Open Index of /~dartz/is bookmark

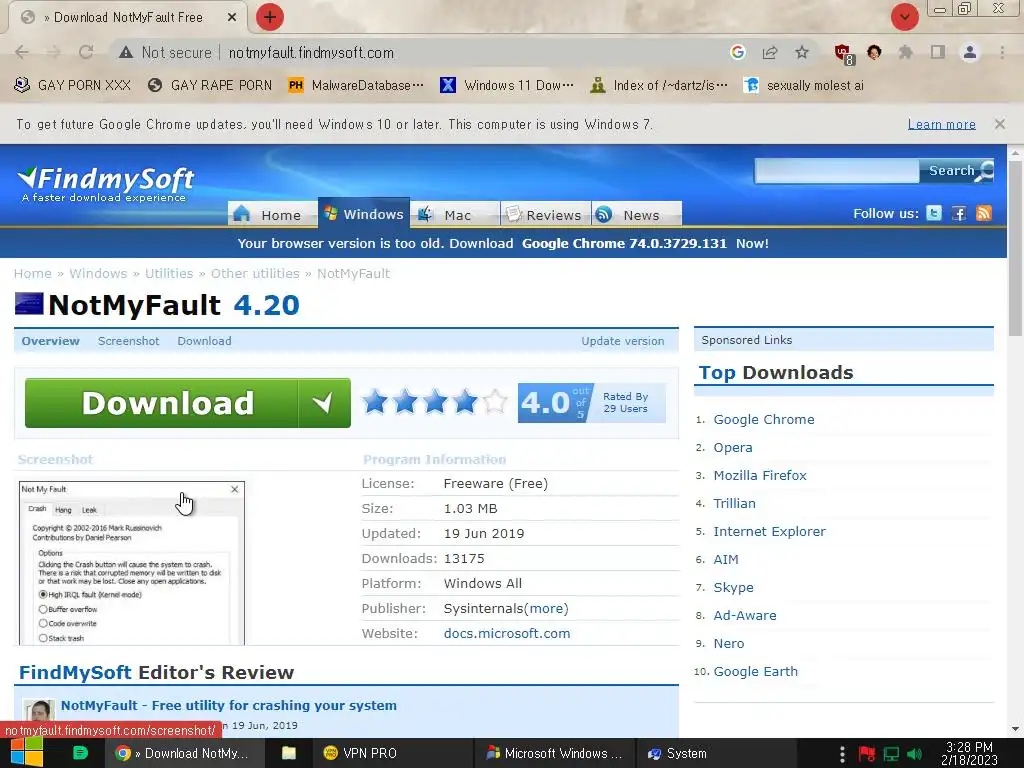pos(659,86)
